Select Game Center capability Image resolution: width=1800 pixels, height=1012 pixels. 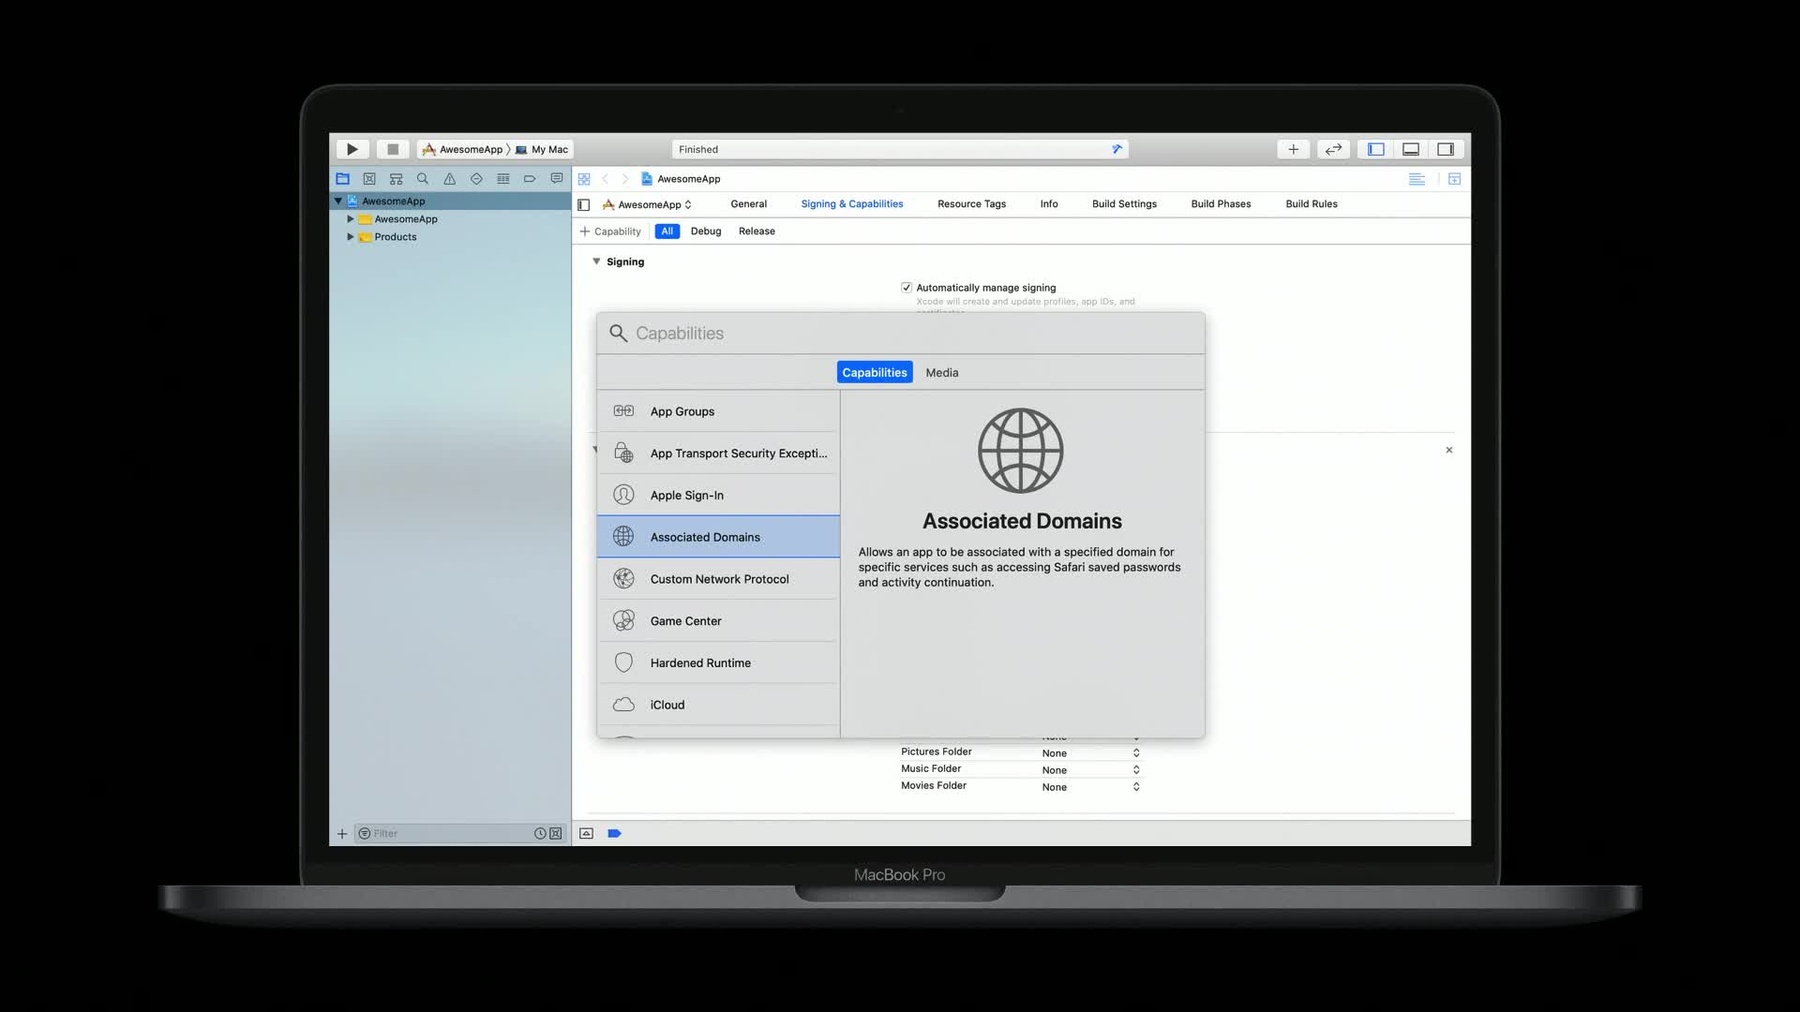pos(718,621)
